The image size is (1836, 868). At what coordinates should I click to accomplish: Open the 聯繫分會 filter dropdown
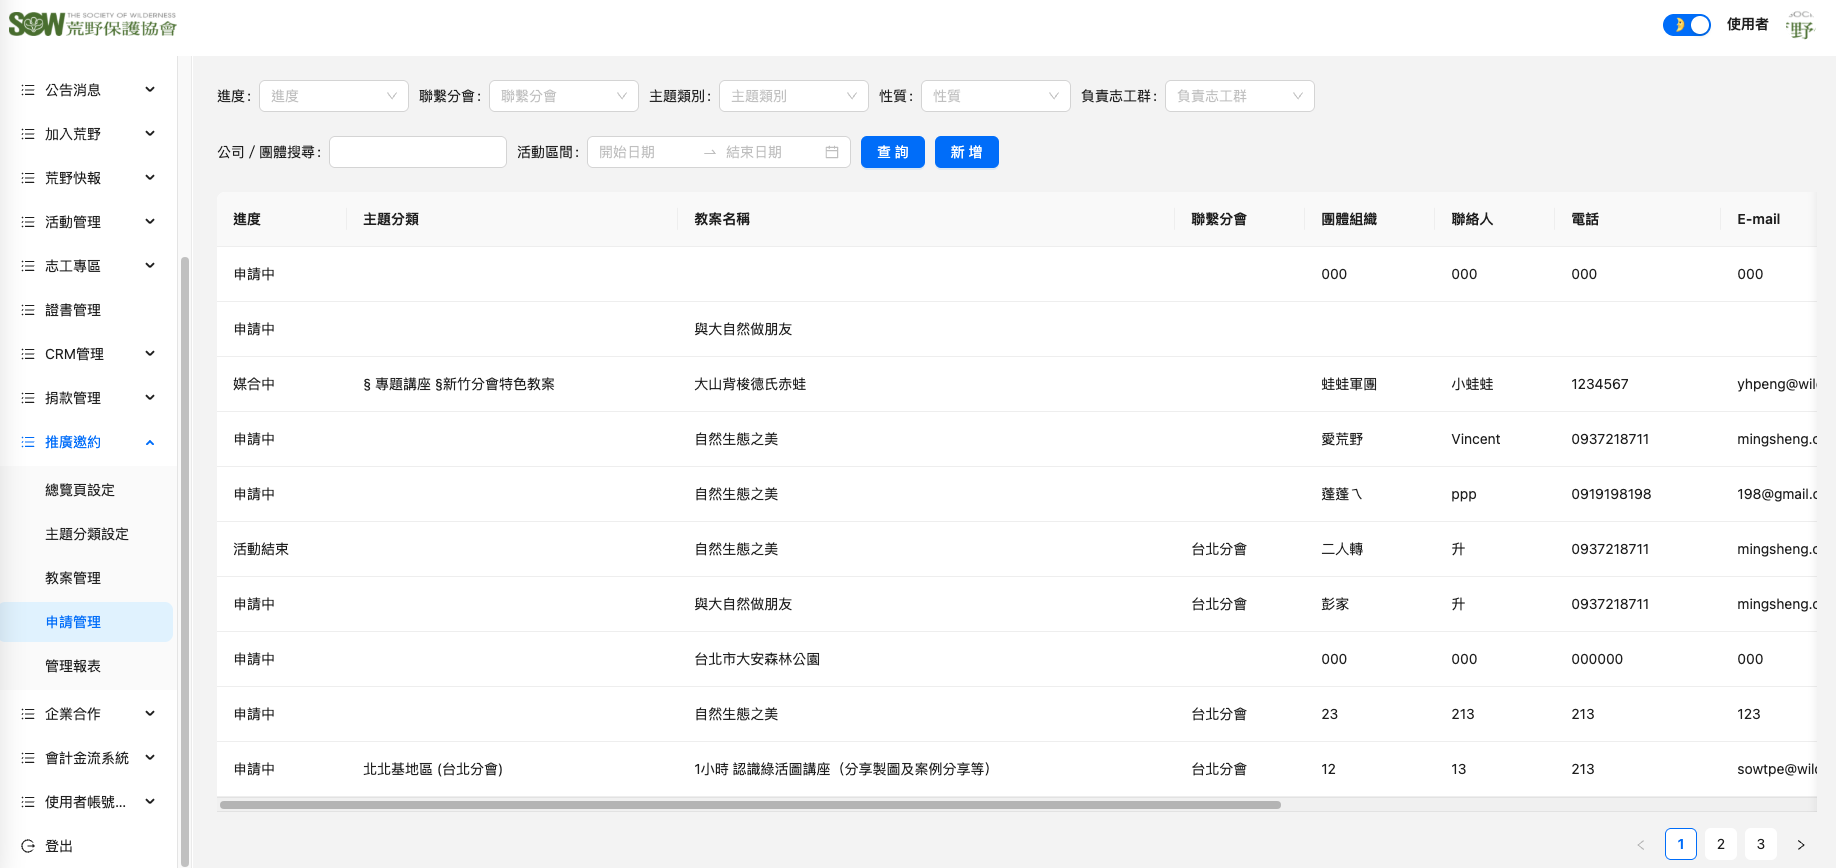[563, 96]
